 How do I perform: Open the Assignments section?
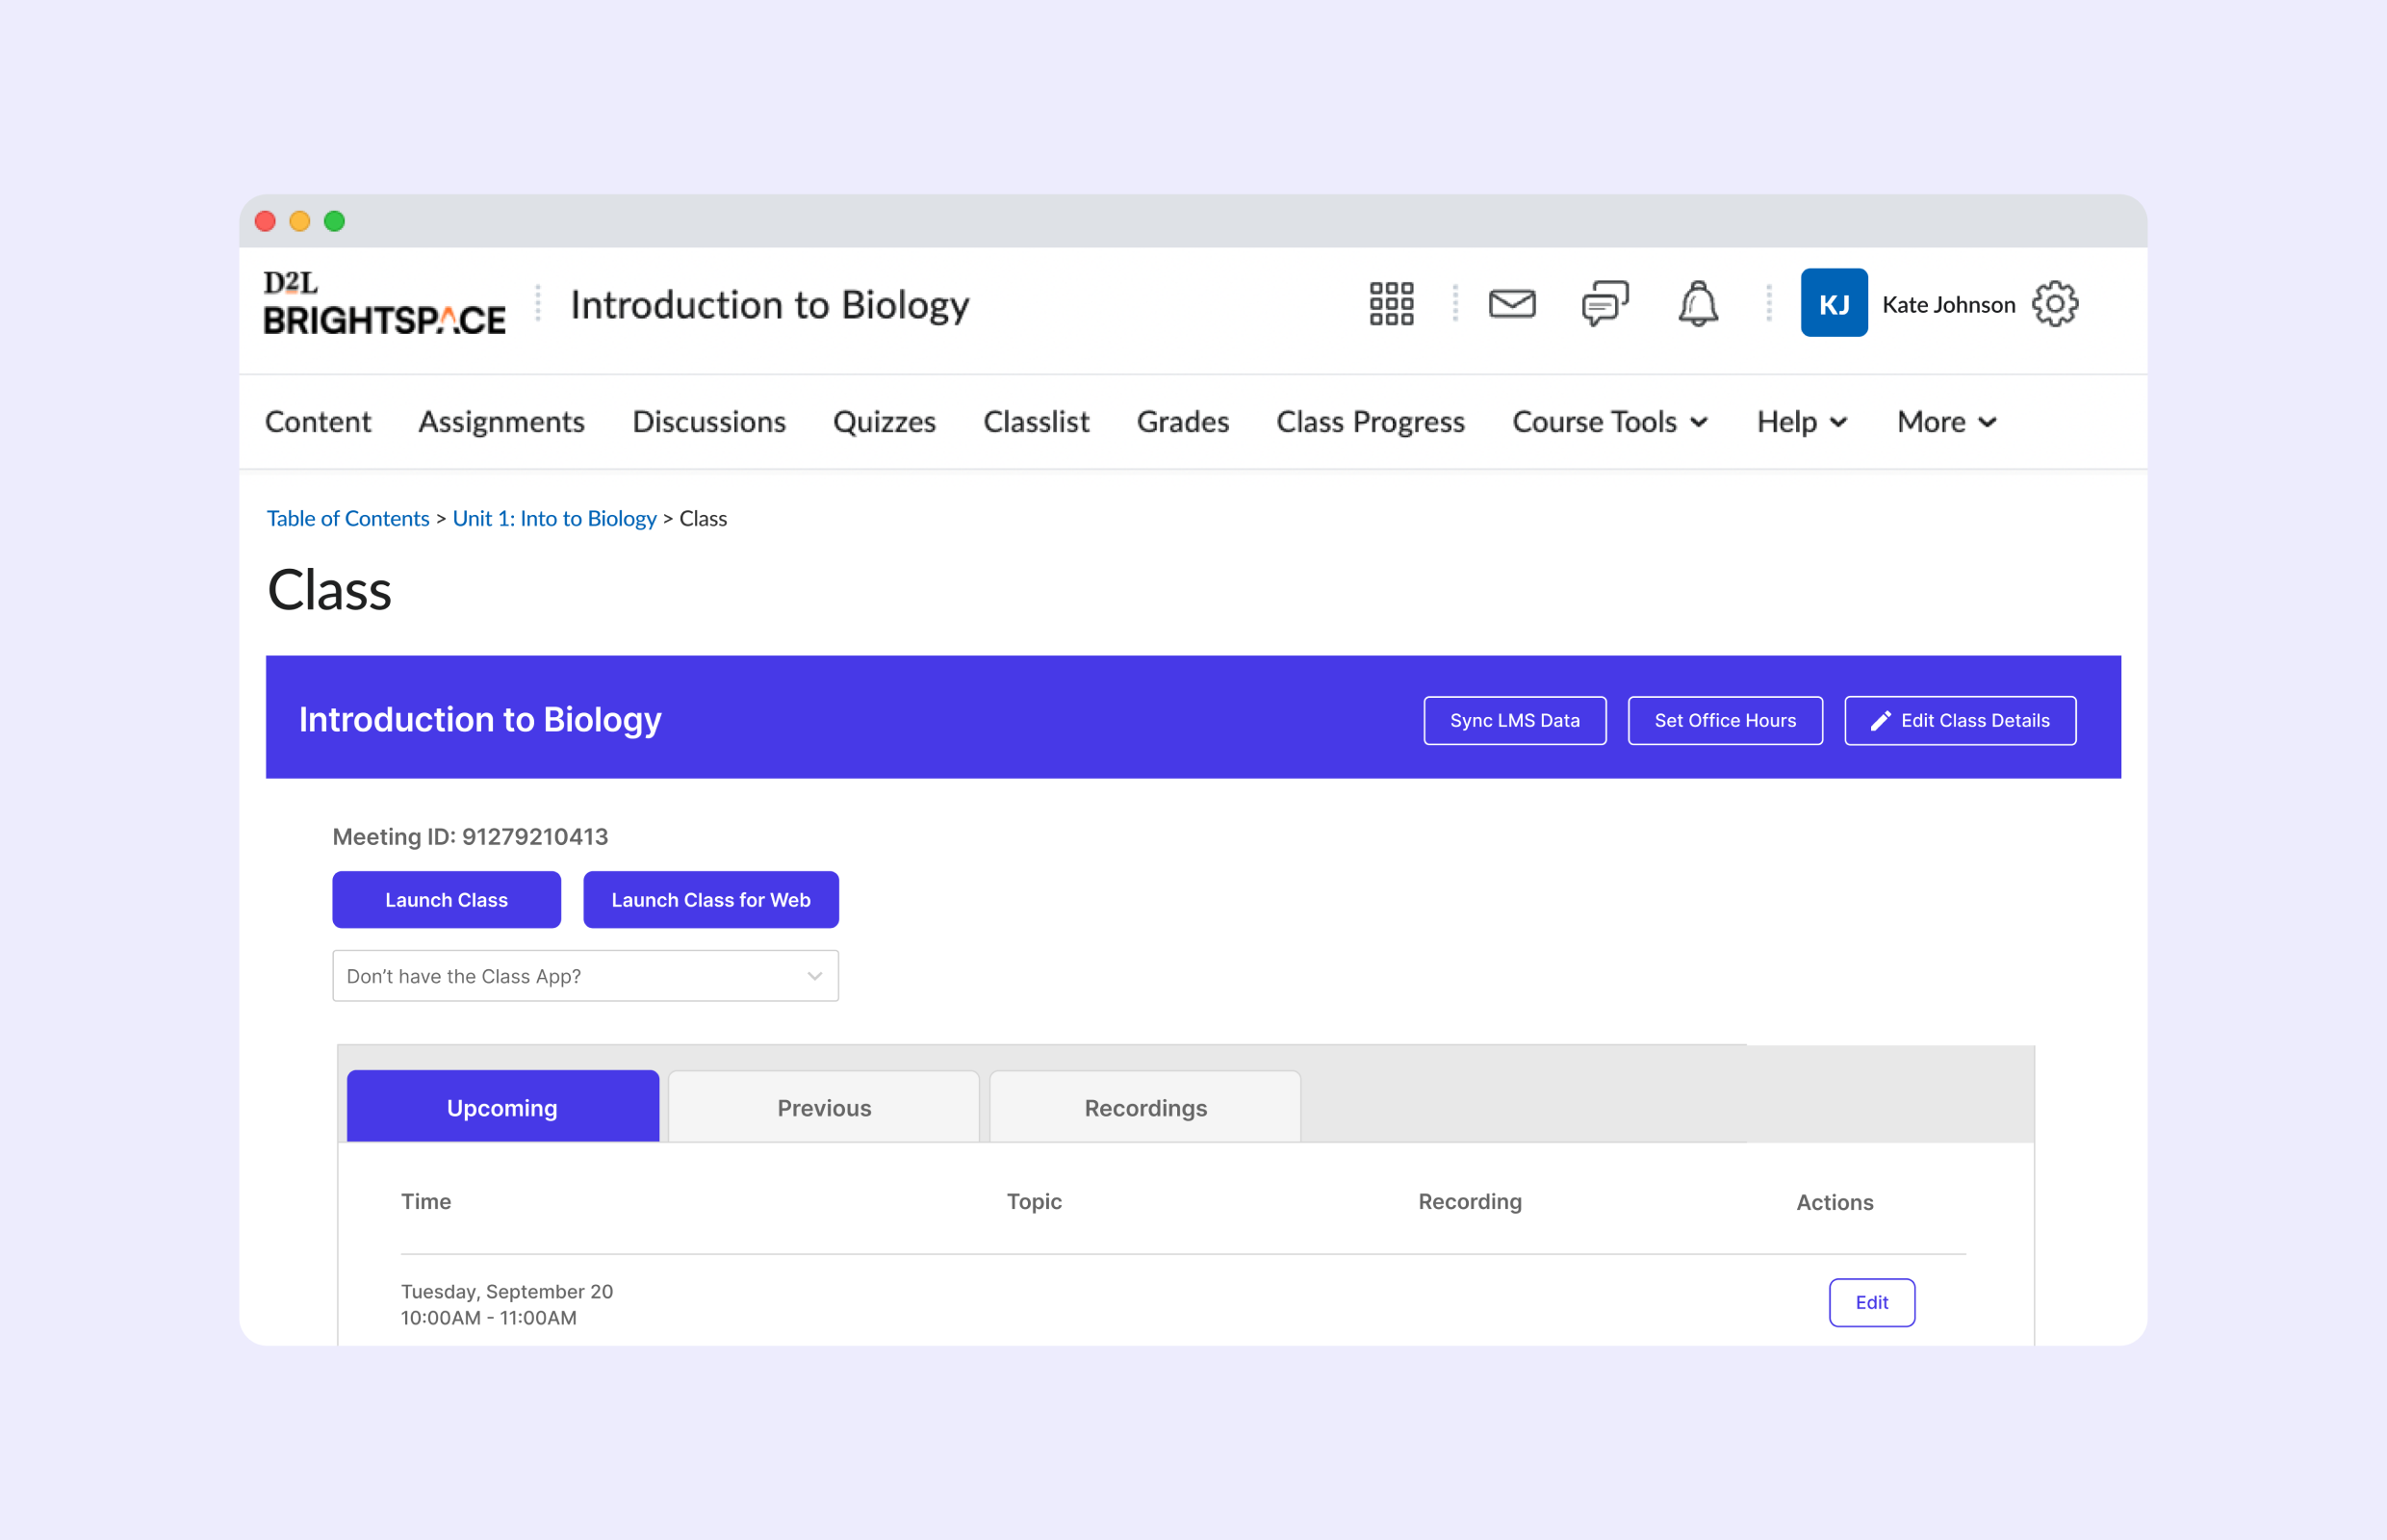pos(501,421)
